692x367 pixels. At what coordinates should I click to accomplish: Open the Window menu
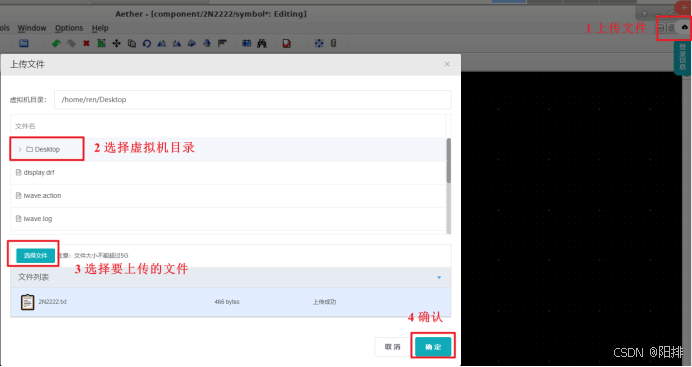tap(32, 28)
